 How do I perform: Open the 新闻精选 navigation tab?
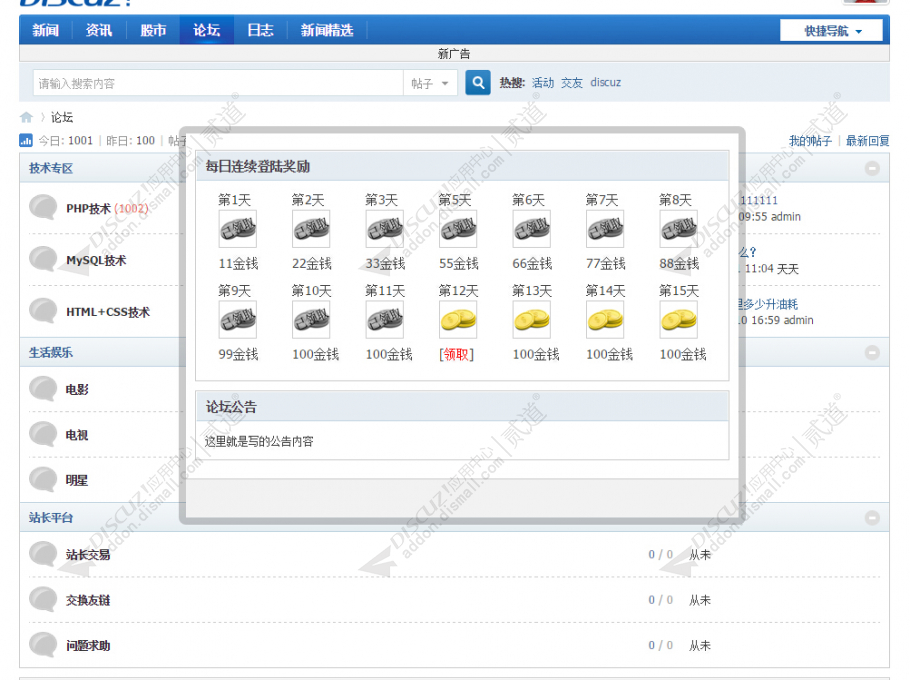327,30
